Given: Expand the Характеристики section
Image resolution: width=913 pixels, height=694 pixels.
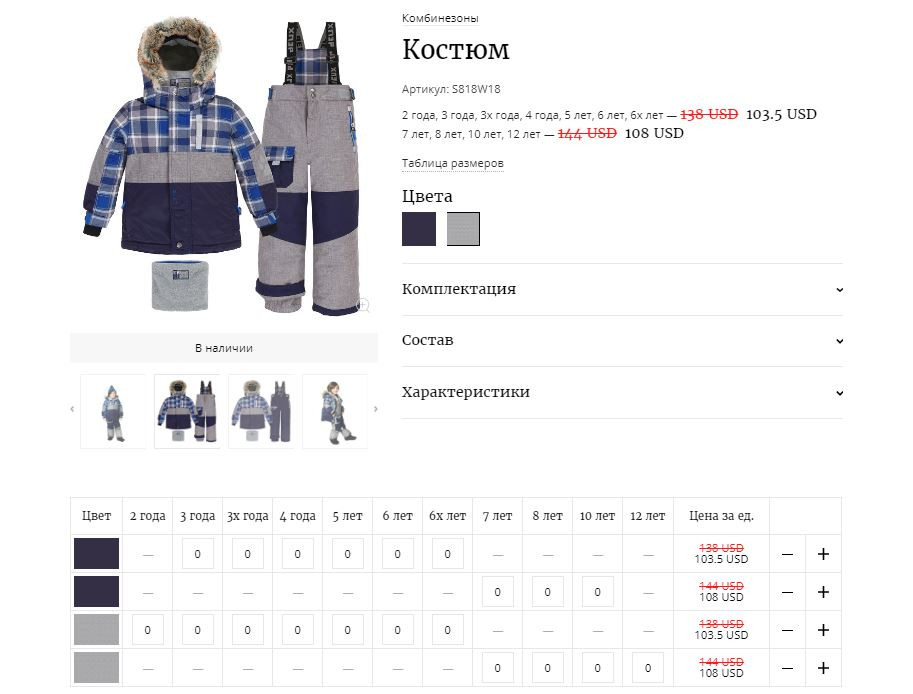Looking at the screenshot, I should 622,392.
